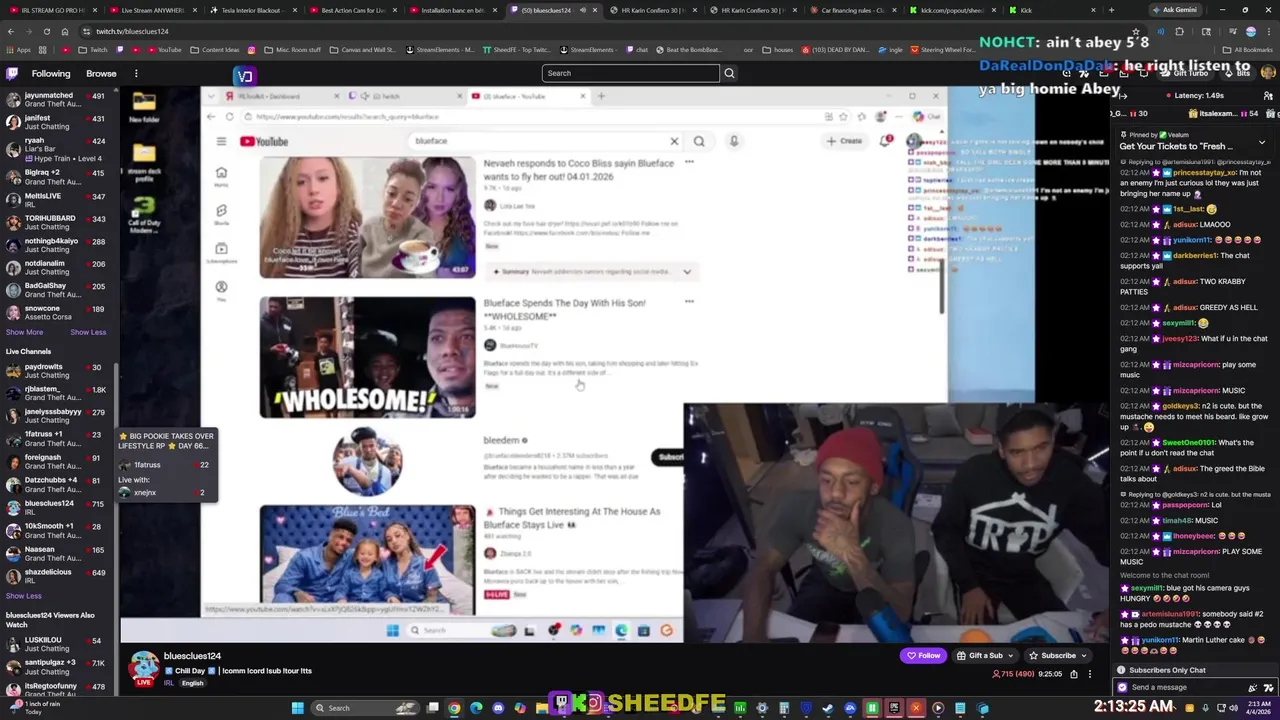This screenshot has width=1280, height=720.
Task: Open the three-dot more menu beside Browse
Action: click(x=136, y=73)
